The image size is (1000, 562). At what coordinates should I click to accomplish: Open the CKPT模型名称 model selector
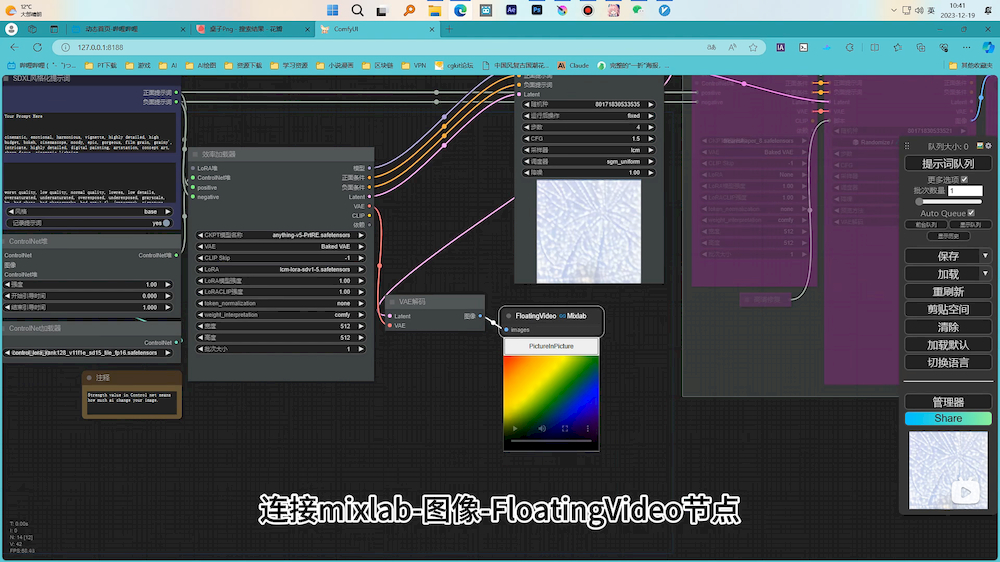click(x=281, y=235)
